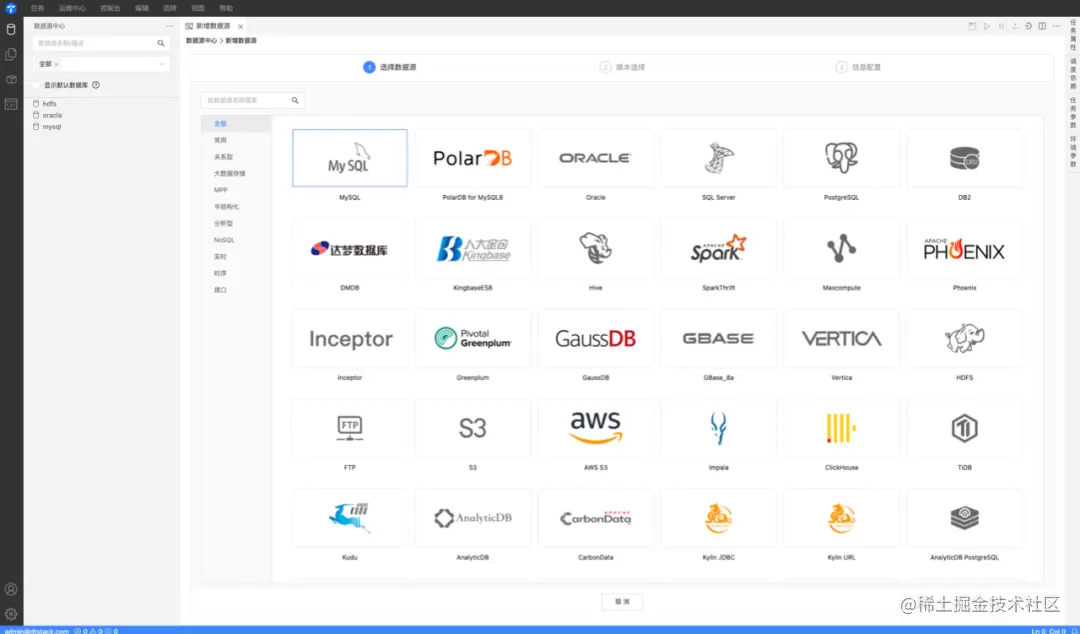
Task: Open the user account icon at bottom-left
Action: click(x=11, y=589)
